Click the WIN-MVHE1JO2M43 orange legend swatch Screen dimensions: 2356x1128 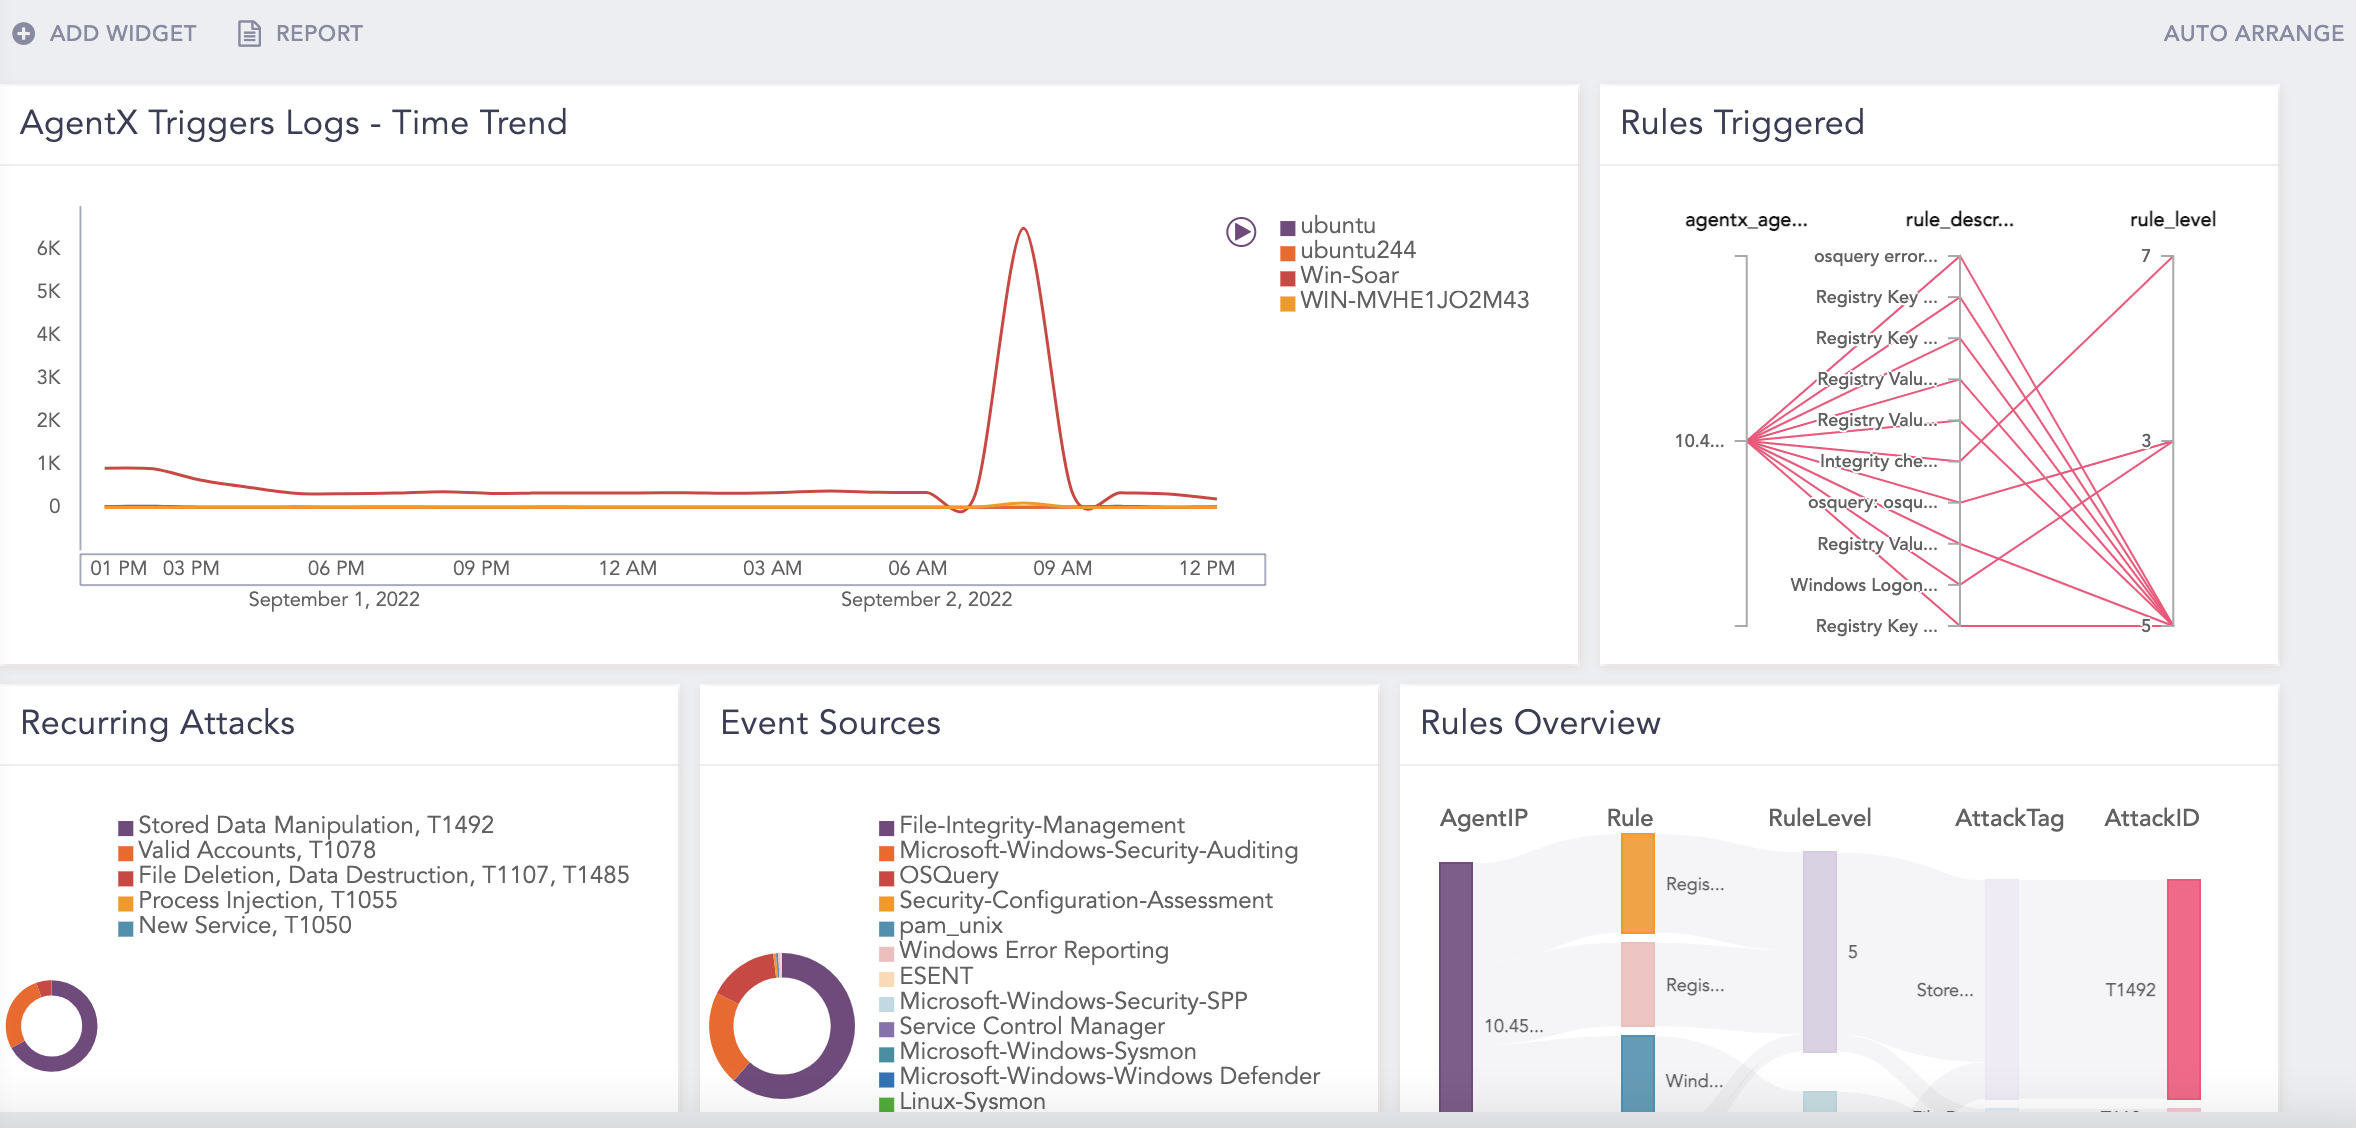(1288, 303)
